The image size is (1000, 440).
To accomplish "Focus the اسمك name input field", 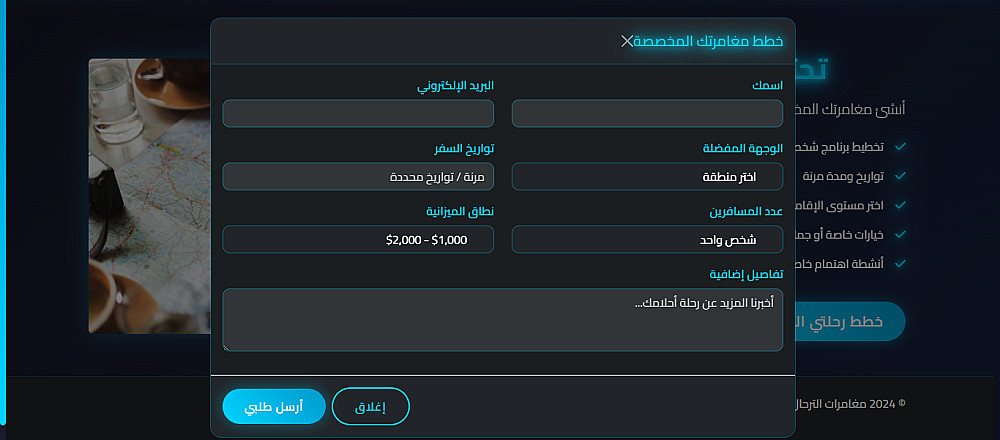I will pos(647,114).
